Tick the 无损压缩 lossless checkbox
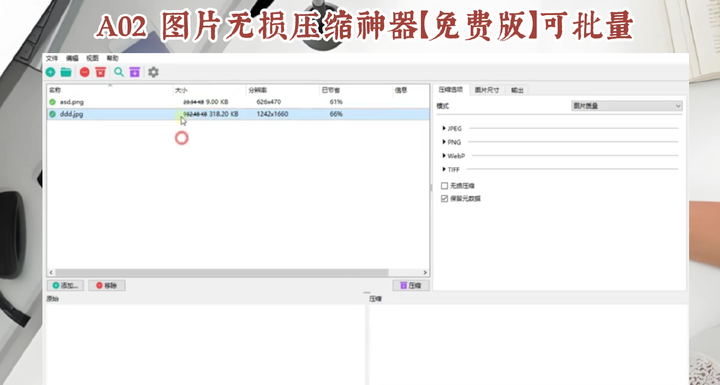 (x=444, y=186)
